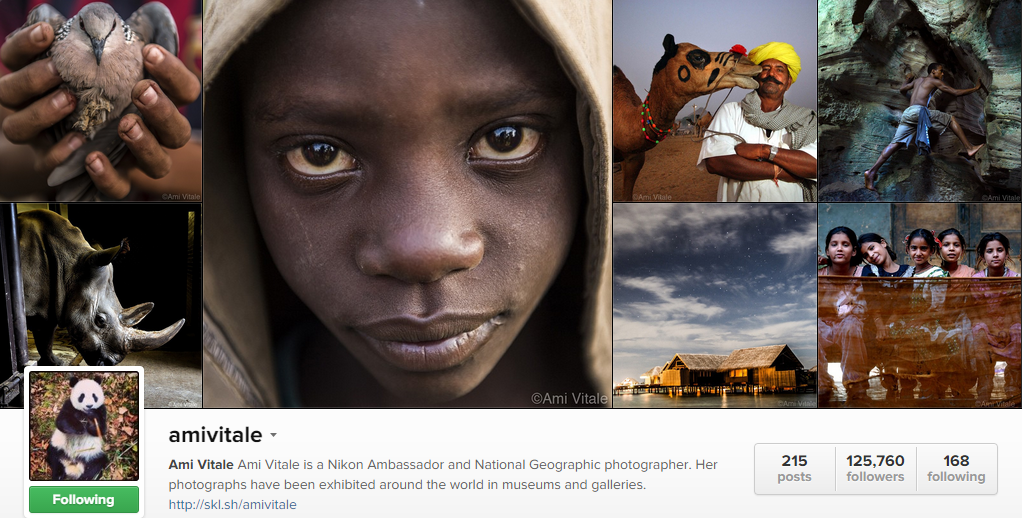Image resolution: width=1022 pixels, height=518 pixels.
Task: View the 215 posts count
Action: coord(795,468)
